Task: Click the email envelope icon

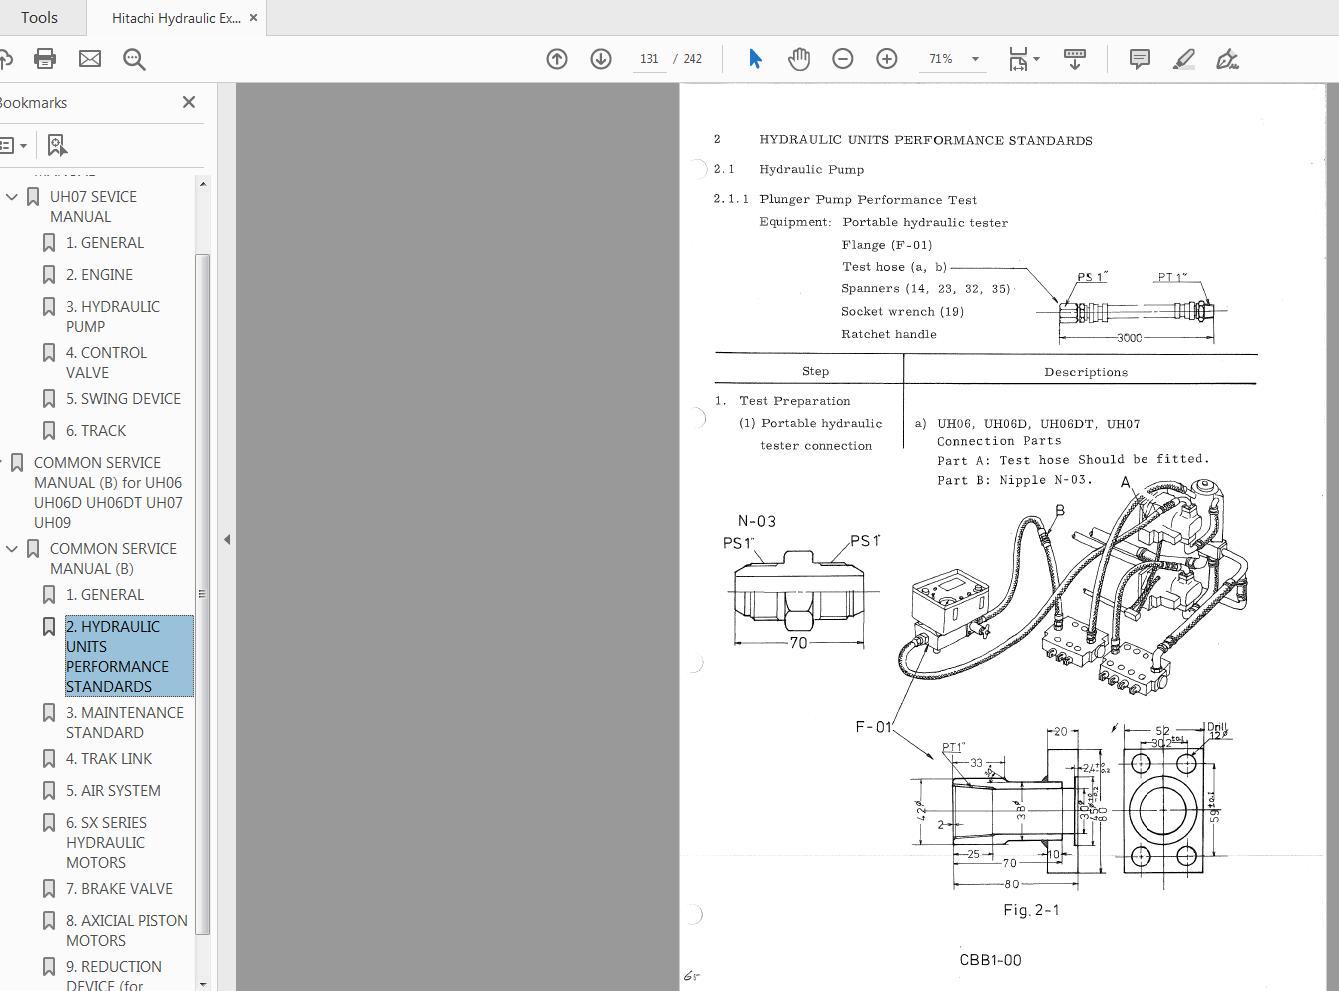Action: click(90, 59)
